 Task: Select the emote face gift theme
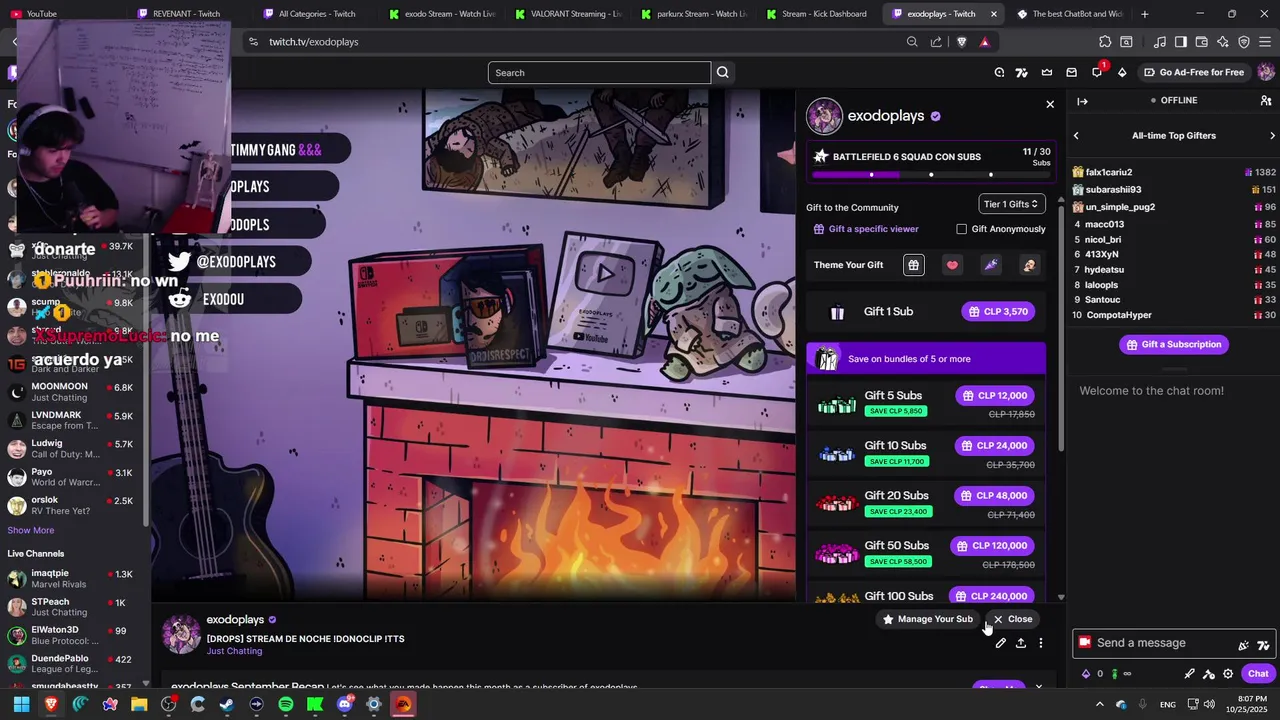(1029, 265)
